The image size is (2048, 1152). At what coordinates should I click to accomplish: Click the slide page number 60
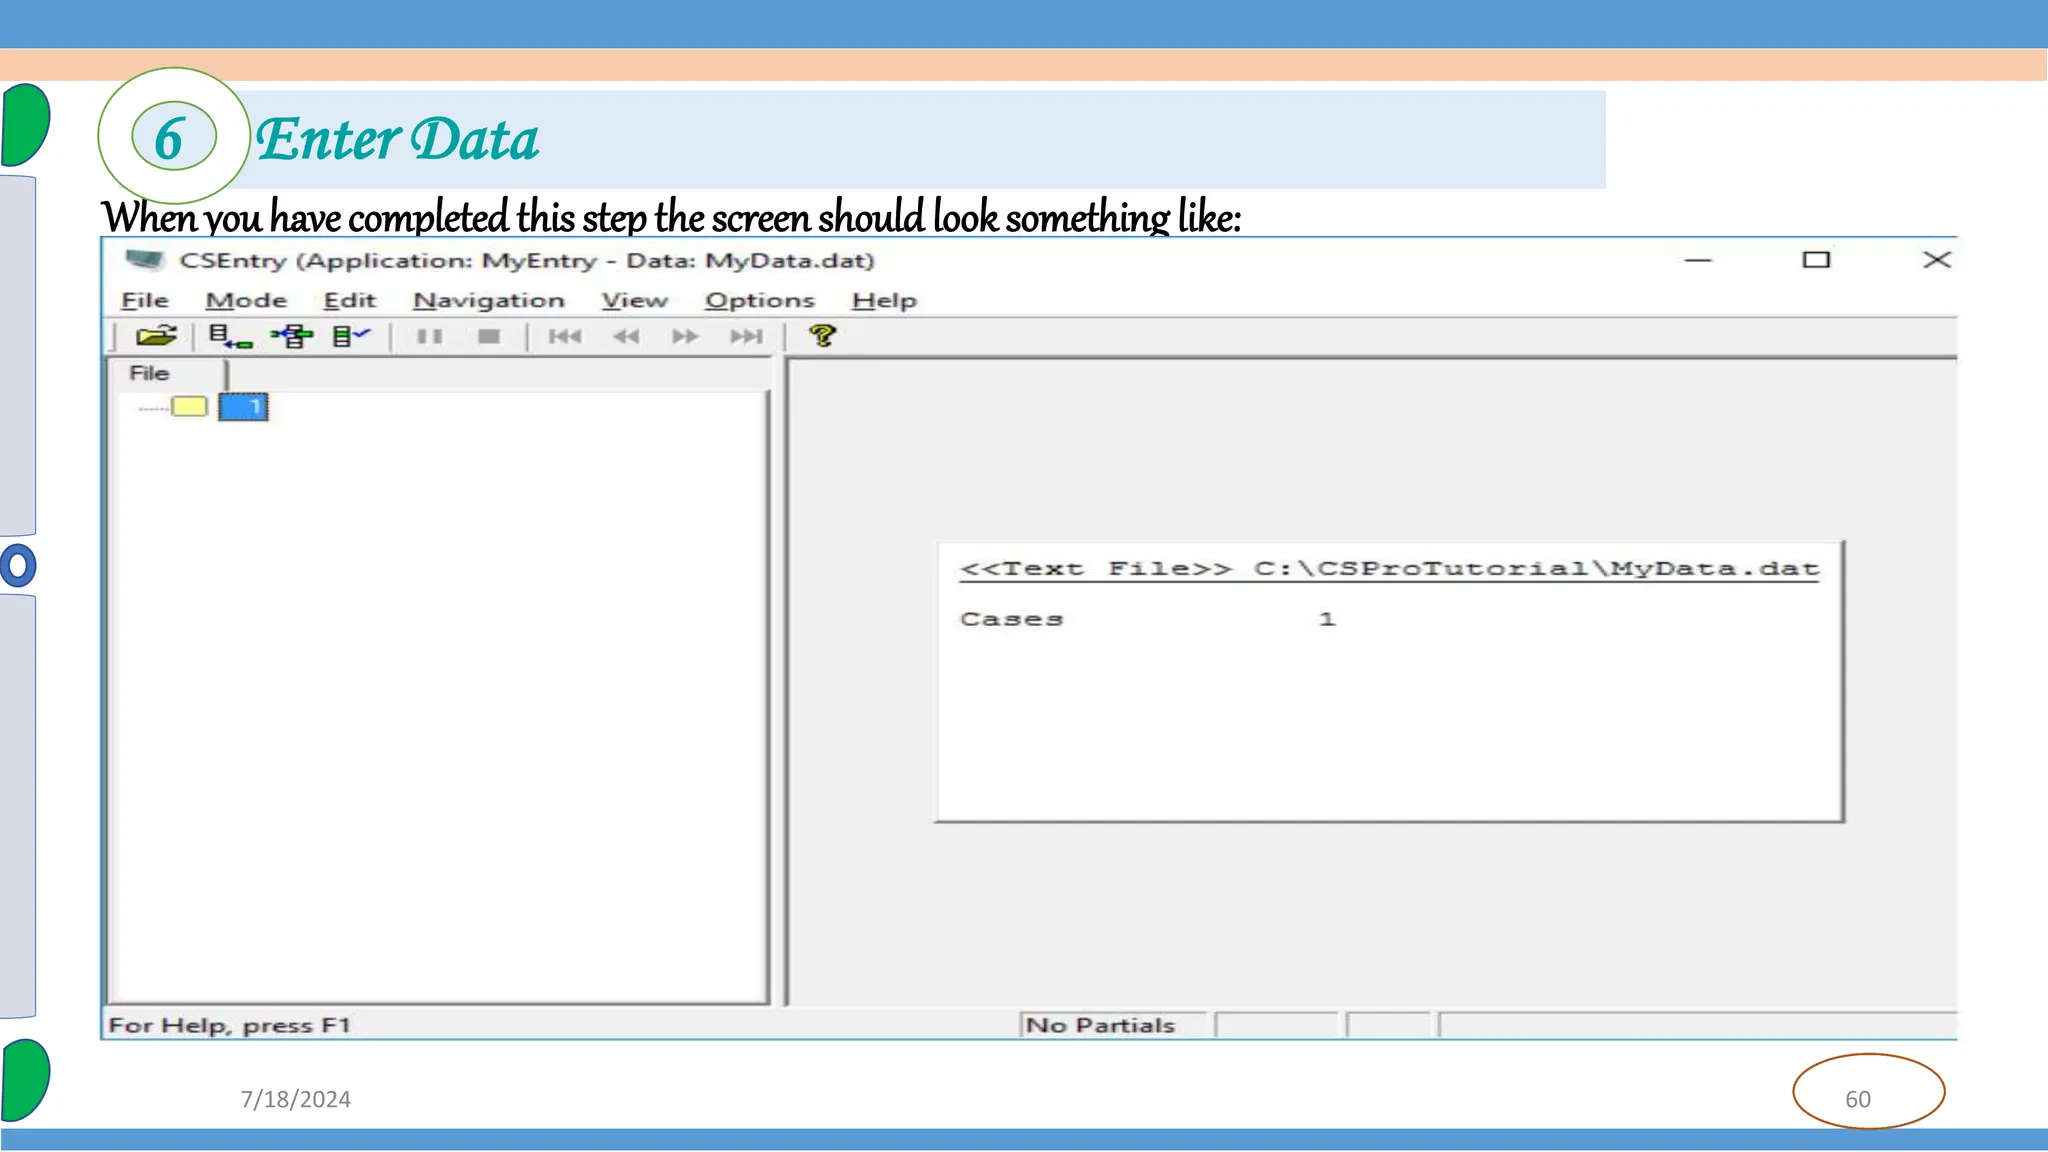pos(1858,1099)
